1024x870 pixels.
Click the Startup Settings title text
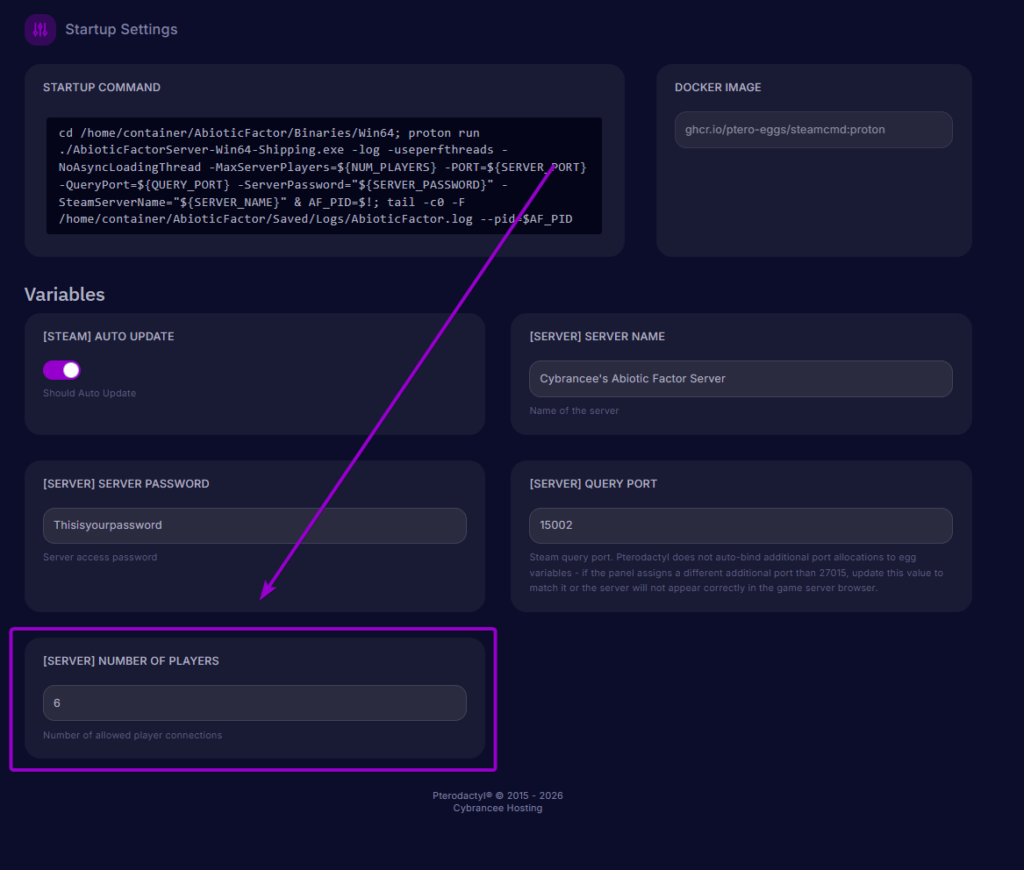[x=121, y=29]
